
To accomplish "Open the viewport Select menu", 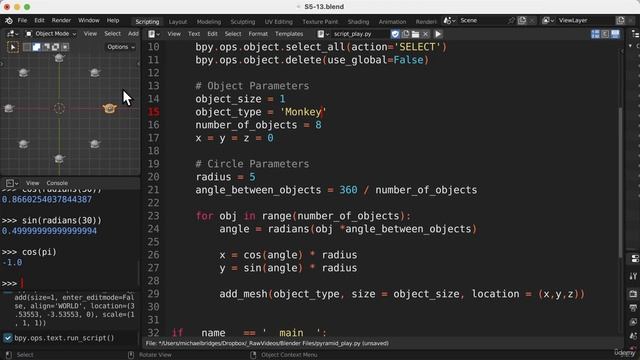I will pos(112,34).
